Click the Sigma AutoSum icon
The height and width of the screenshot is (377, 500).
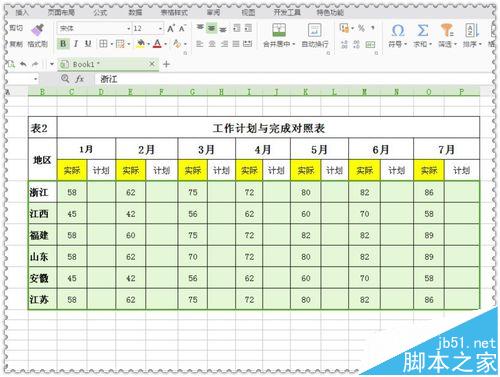click(x=422, y=30)
